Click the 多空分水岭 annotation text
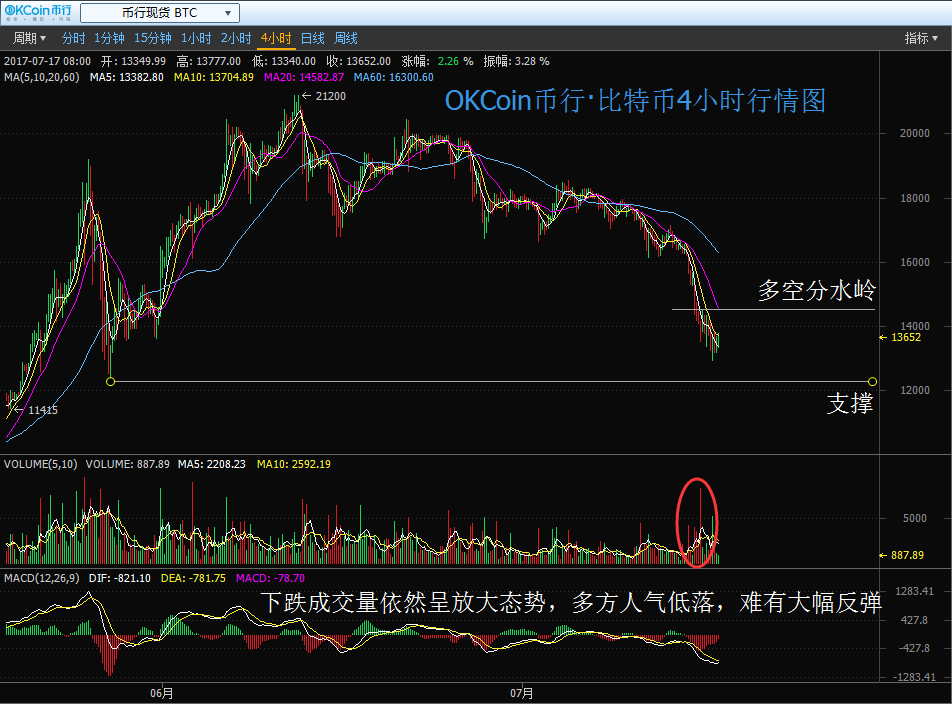This screenshot has height=704, width=952. click(817, 291)
